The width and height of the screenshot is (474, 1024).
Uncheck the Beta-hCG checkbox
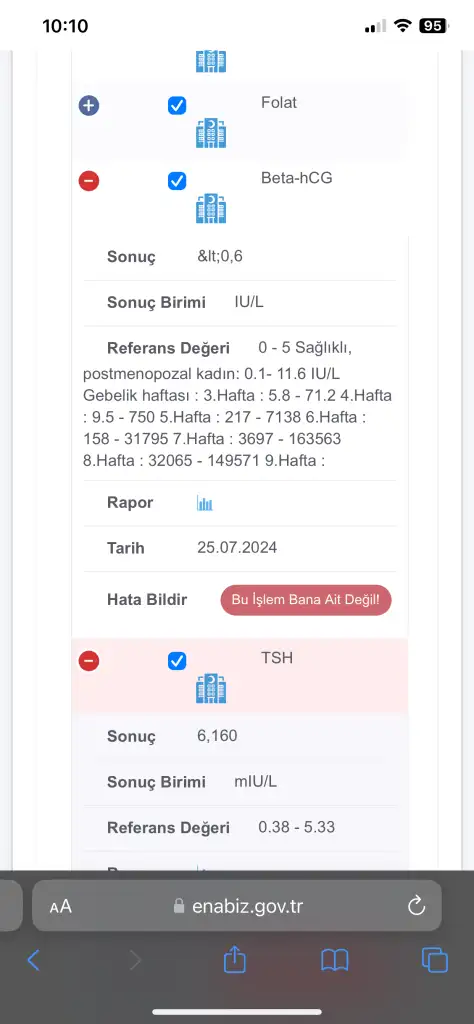point(177,181)
